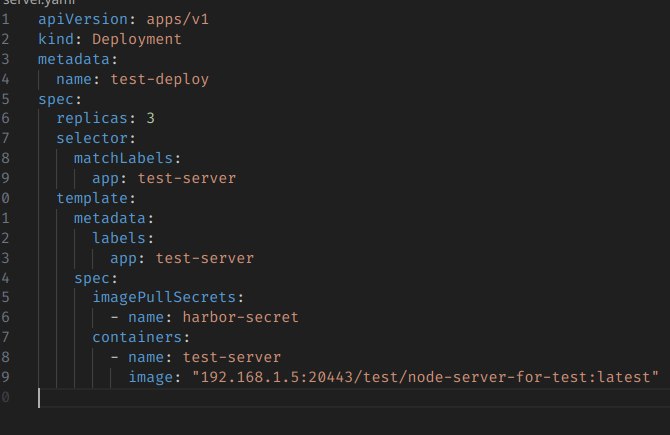Select the Deployment value text
The height and width of the screenshot is (435, 670).
point(137,39)
